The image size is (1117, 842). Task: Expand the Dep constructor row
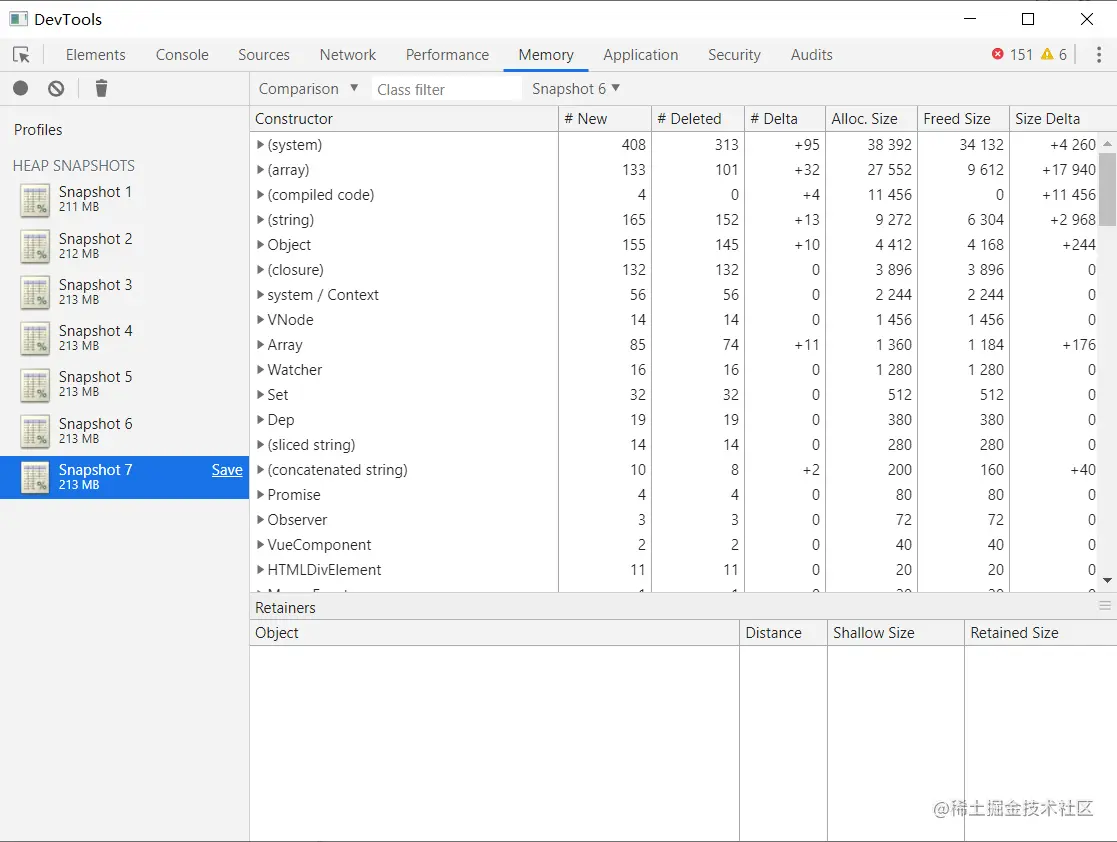tap(260, 420)
